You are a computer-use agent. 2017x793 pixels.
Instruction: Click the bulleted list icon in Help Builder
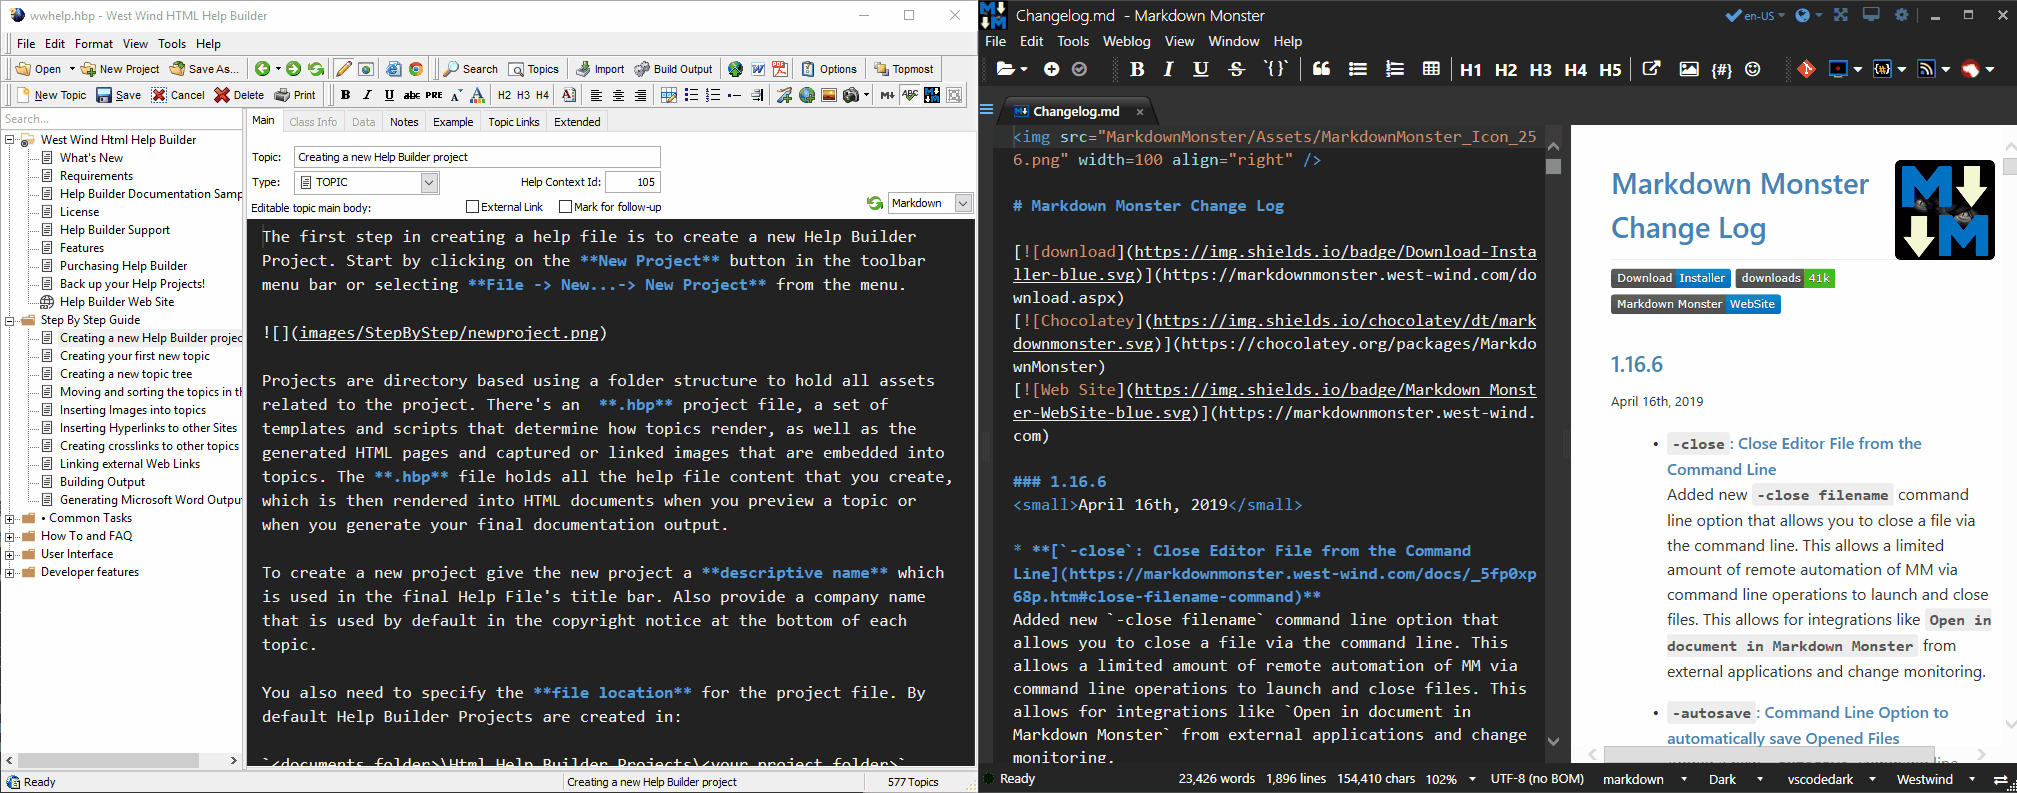point(691,95)
